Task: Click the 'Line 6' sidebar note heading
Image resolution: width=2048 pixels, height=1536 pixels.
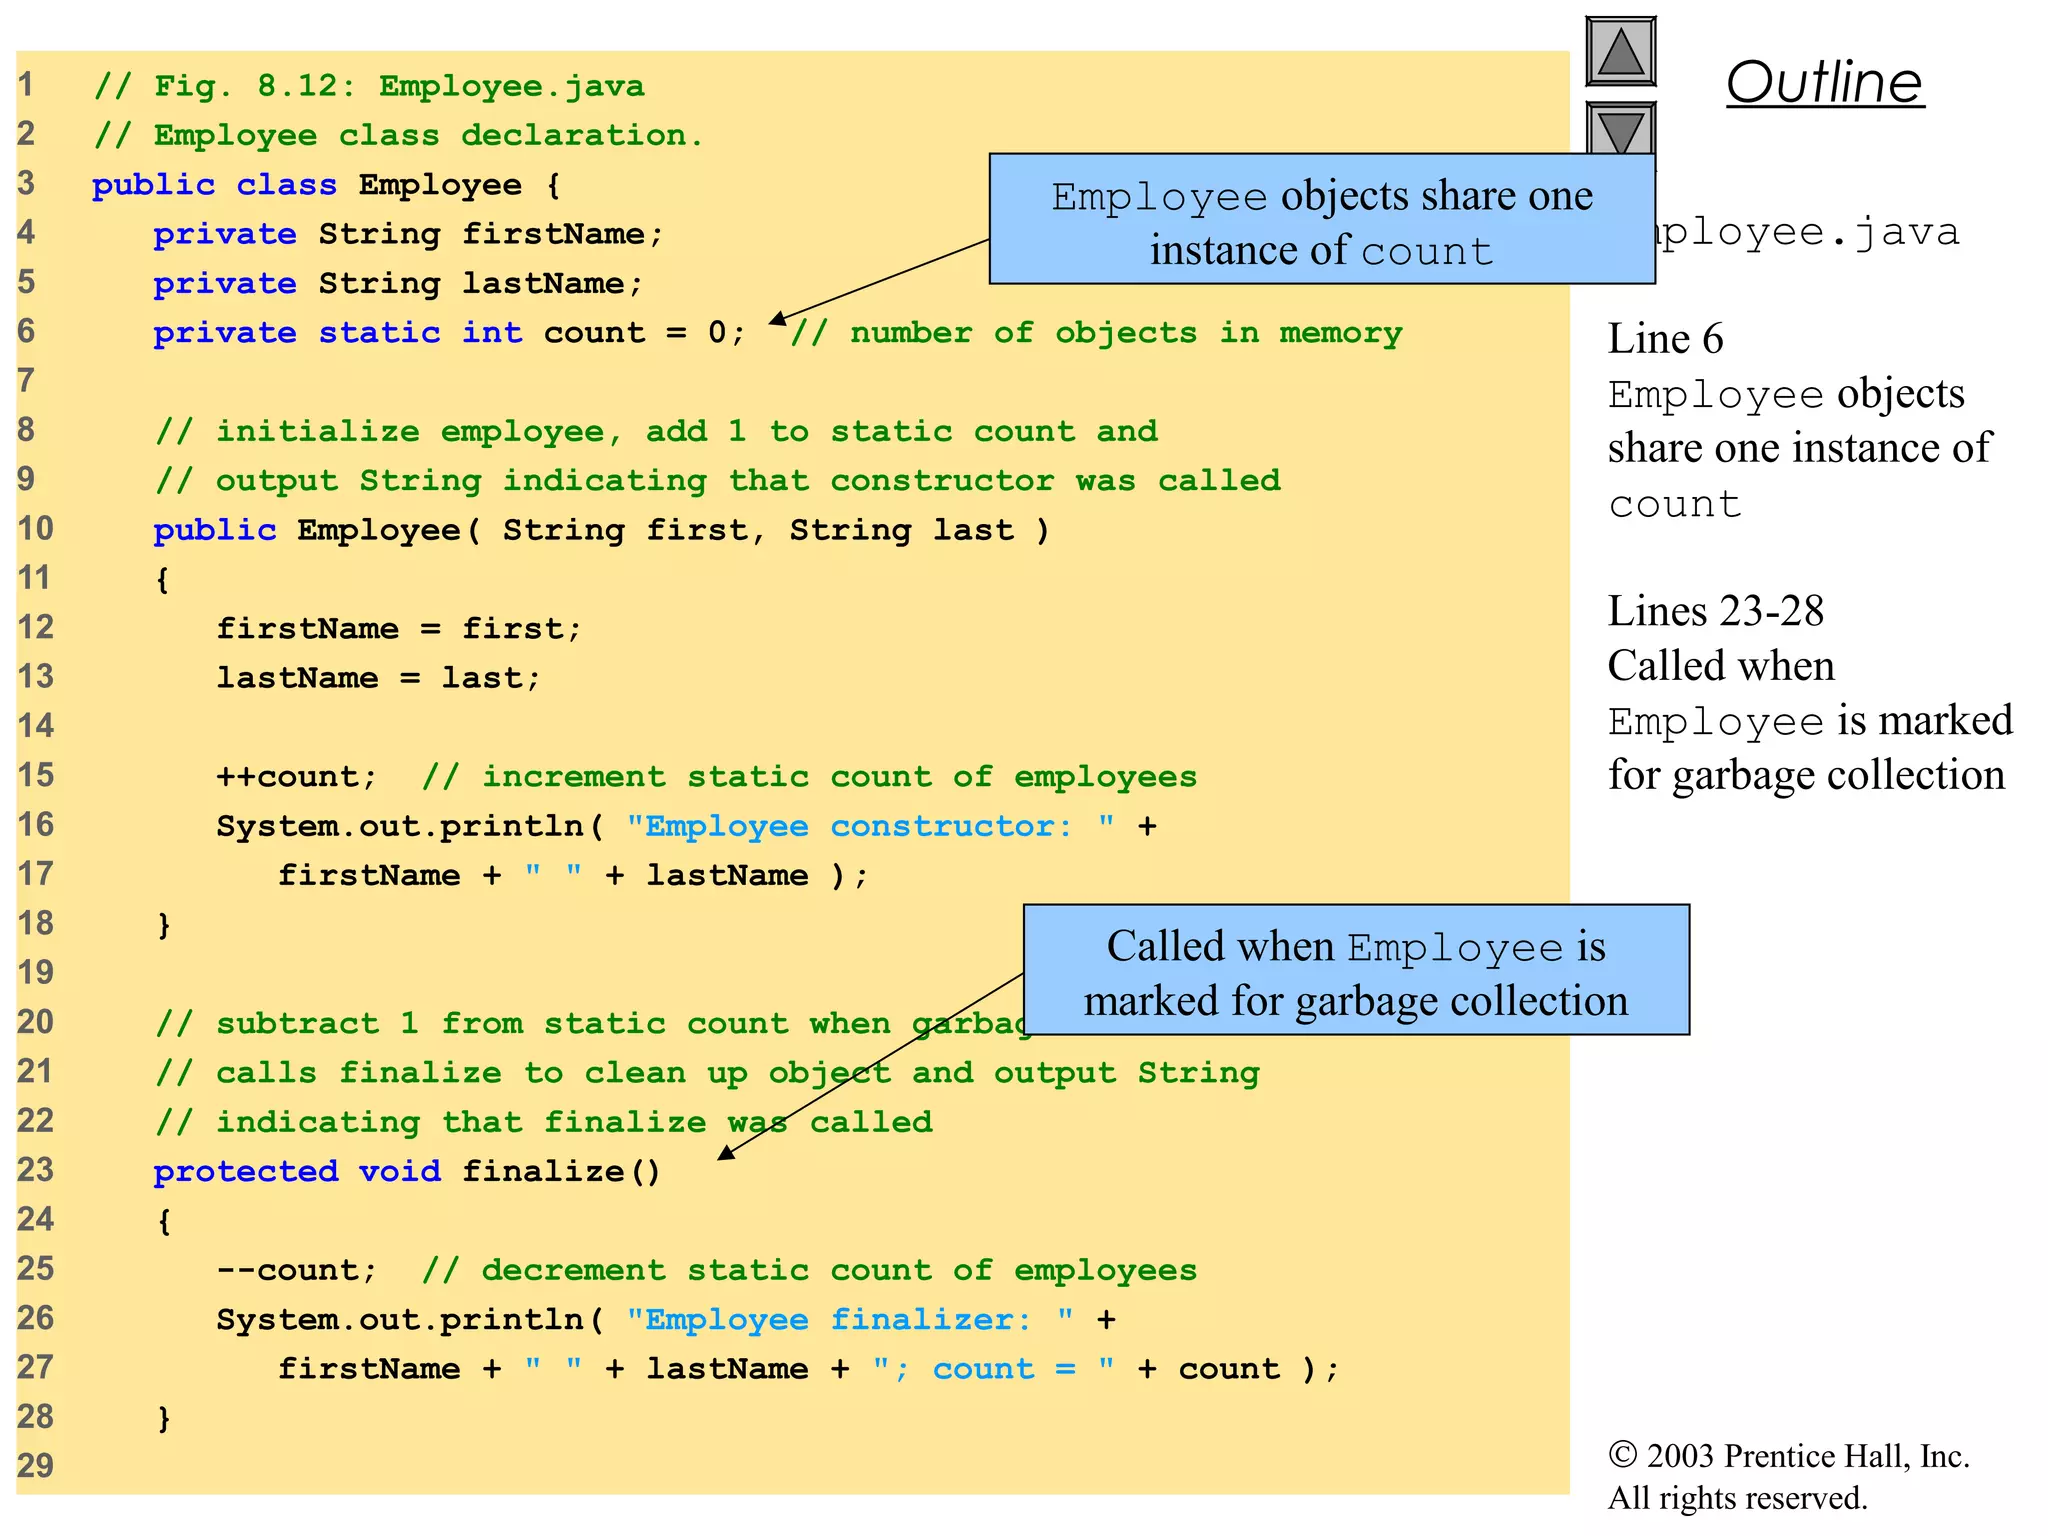Action: 1665,339
